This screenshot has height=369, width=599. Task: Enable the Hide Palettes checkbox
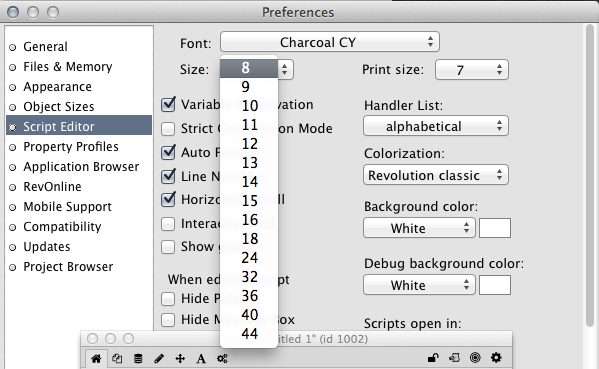pyautogui.click(x=168, y=299)
